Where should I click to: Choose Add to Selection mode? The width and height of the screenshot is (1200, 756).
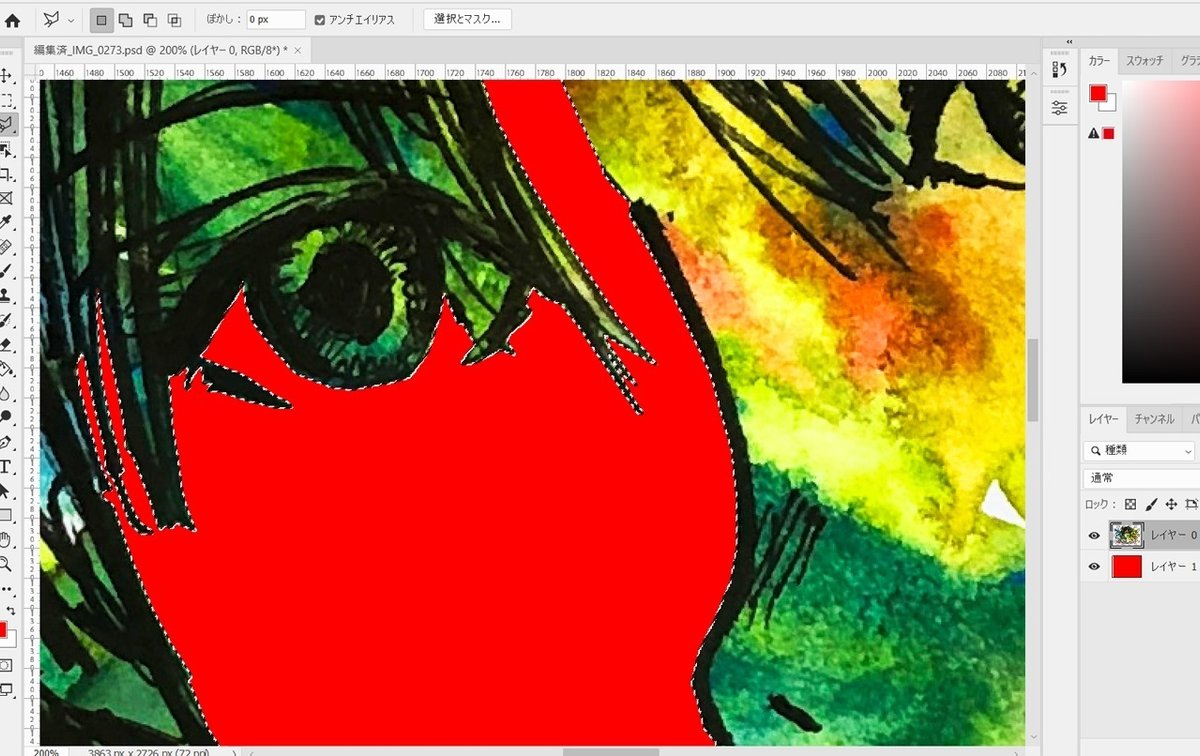coord(126,19)
